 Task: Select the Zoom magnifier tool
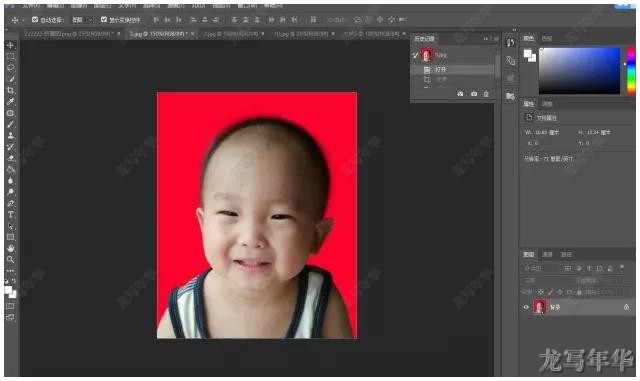[11, 259]
